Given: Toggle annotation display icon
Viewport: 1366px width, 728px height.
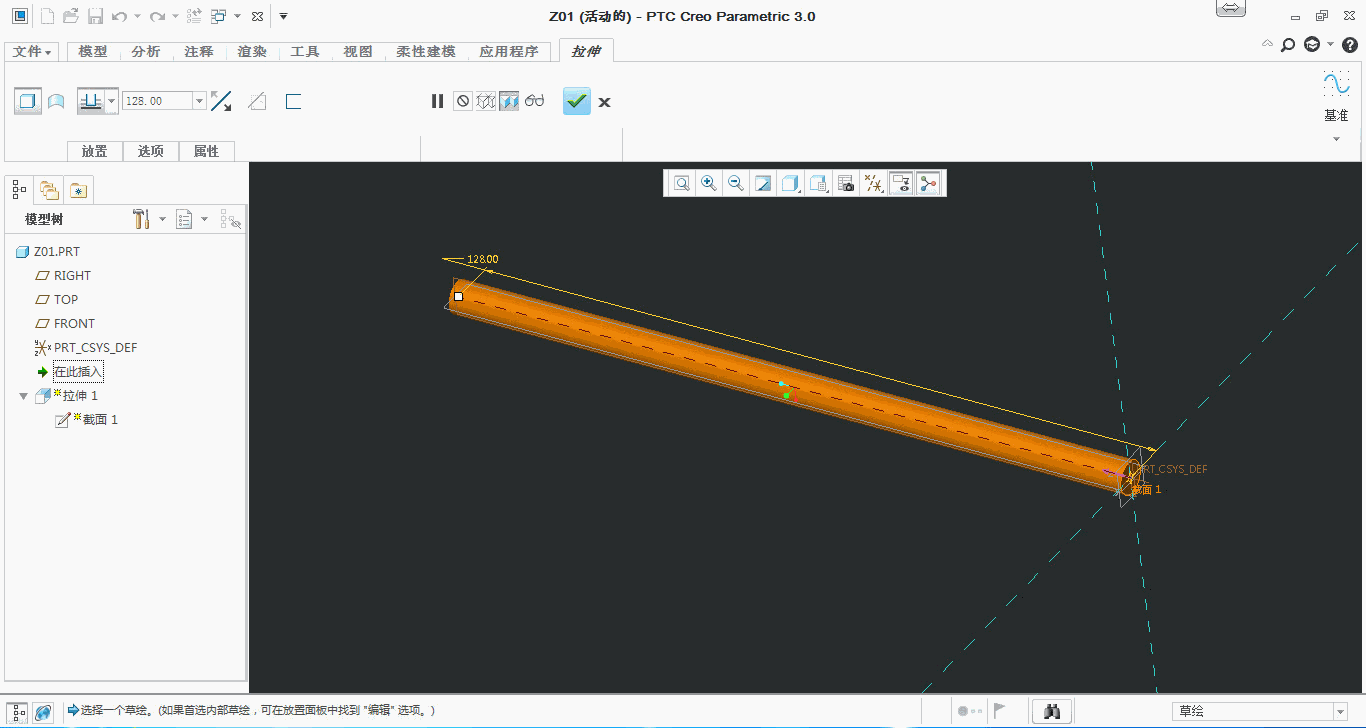Looking at the screenshot, I should [901, 183].
